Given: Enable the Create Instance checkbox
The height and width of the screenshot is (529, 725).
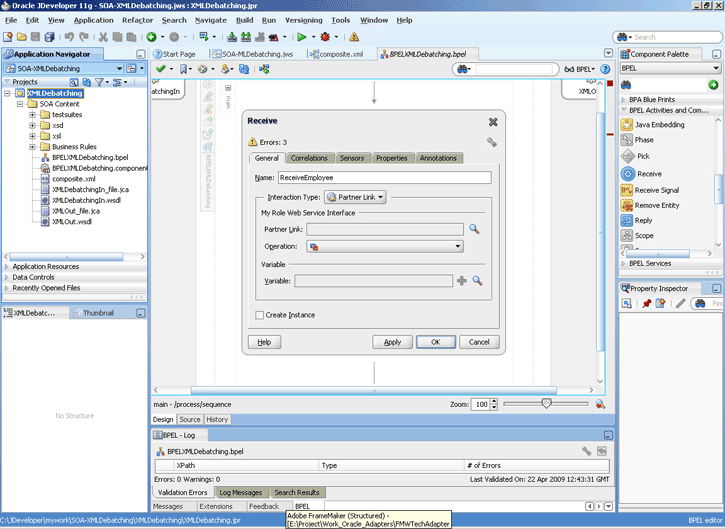Looking at the screenshot, I should tap(259, 315).
